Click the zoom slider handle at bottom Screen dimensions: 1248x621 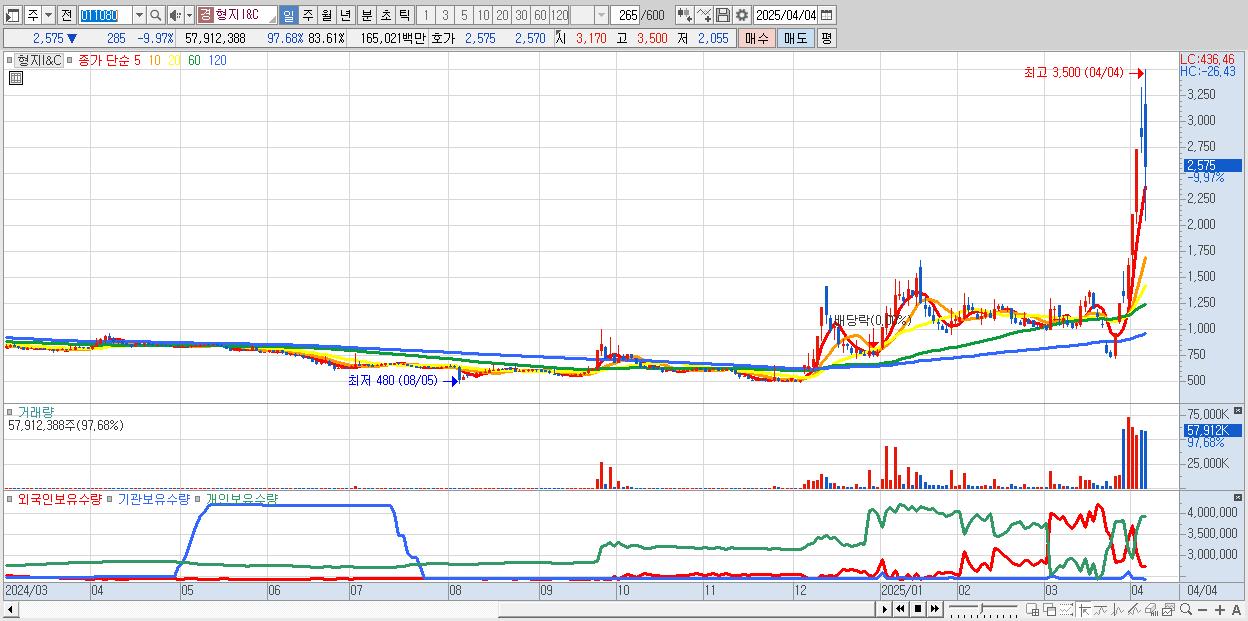coord(982,609)
